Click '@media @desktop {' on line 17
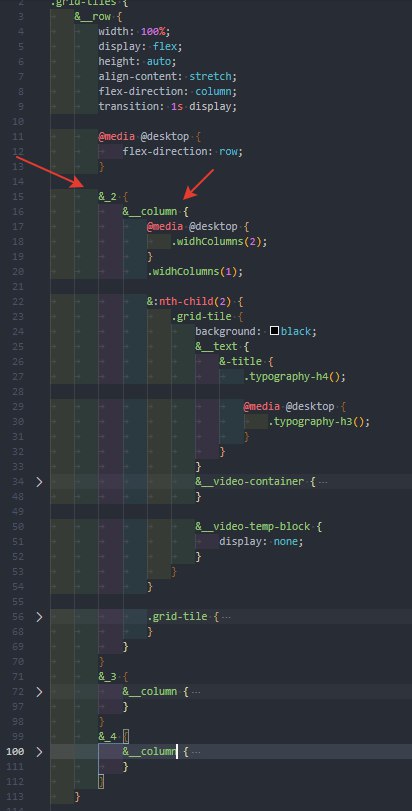Viewport: 412px width, 811px height. [199, 227]
